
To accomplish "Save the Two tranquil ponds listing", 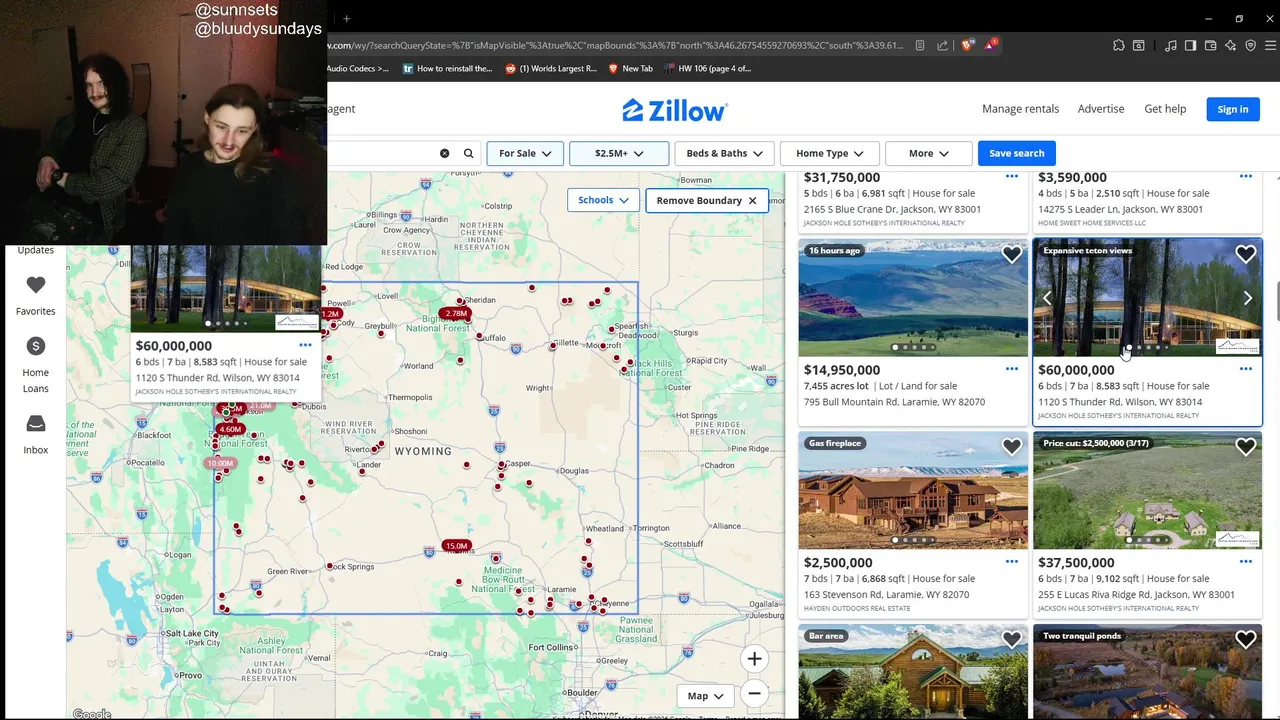I will [x=1245, y=640].
